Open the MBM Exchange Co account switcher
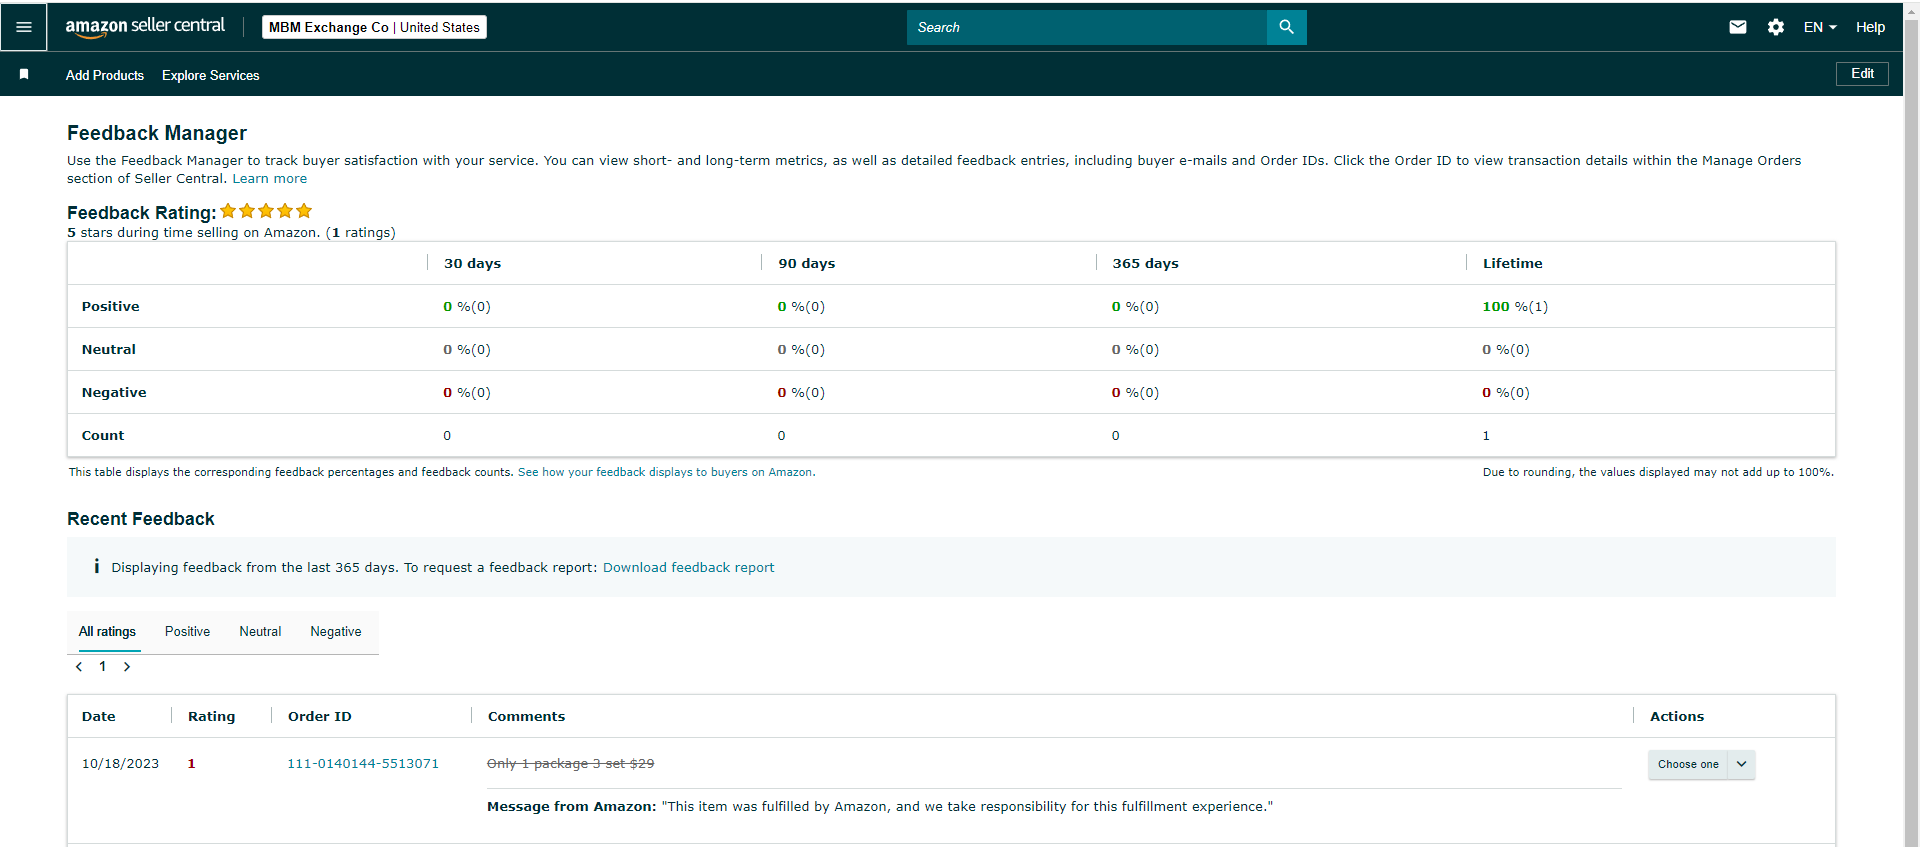Viewport: 1920px width, 847px height. 374,27
